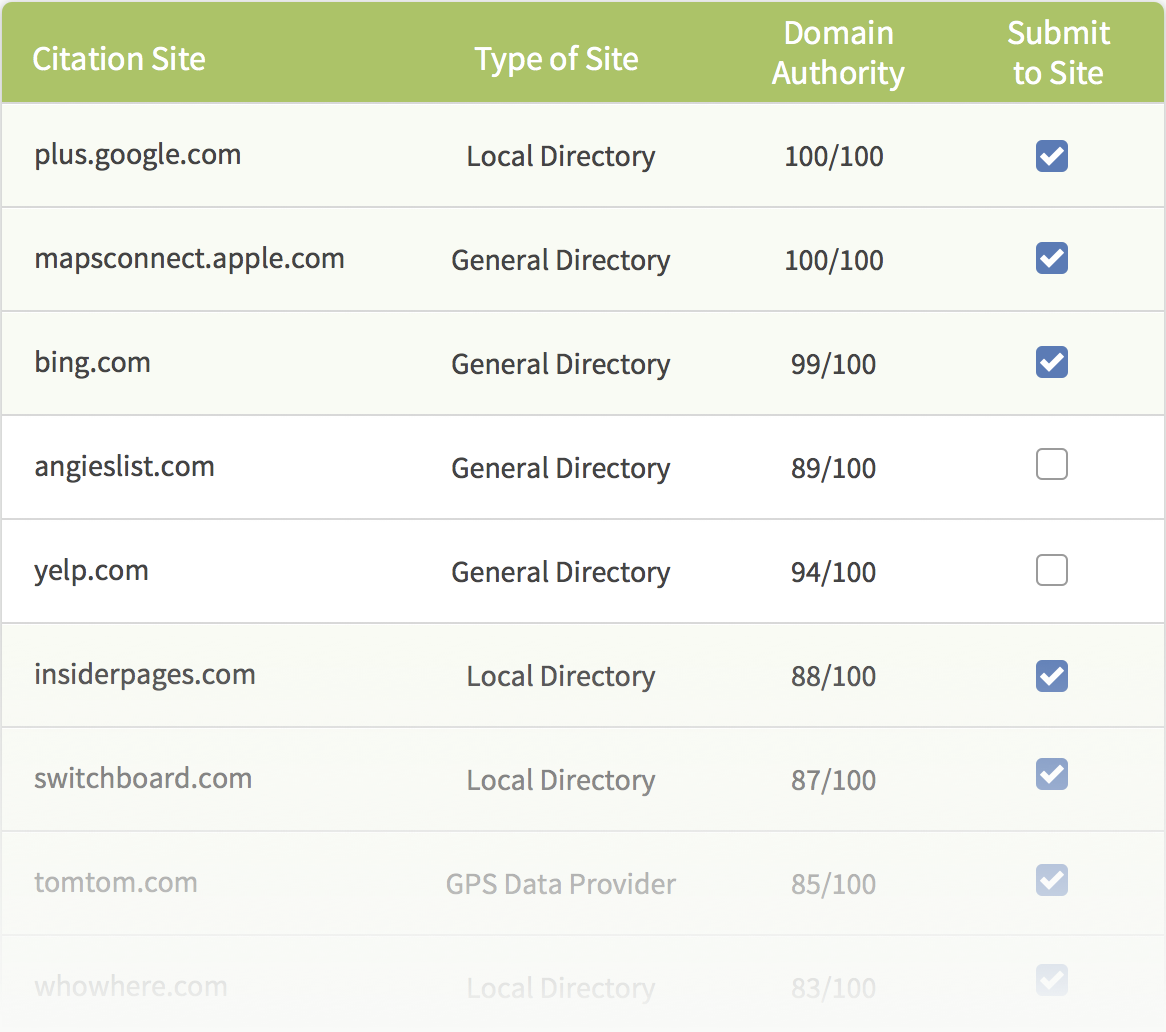
Task: Click the GPS Data Provider cell
Action: (561, 885)
